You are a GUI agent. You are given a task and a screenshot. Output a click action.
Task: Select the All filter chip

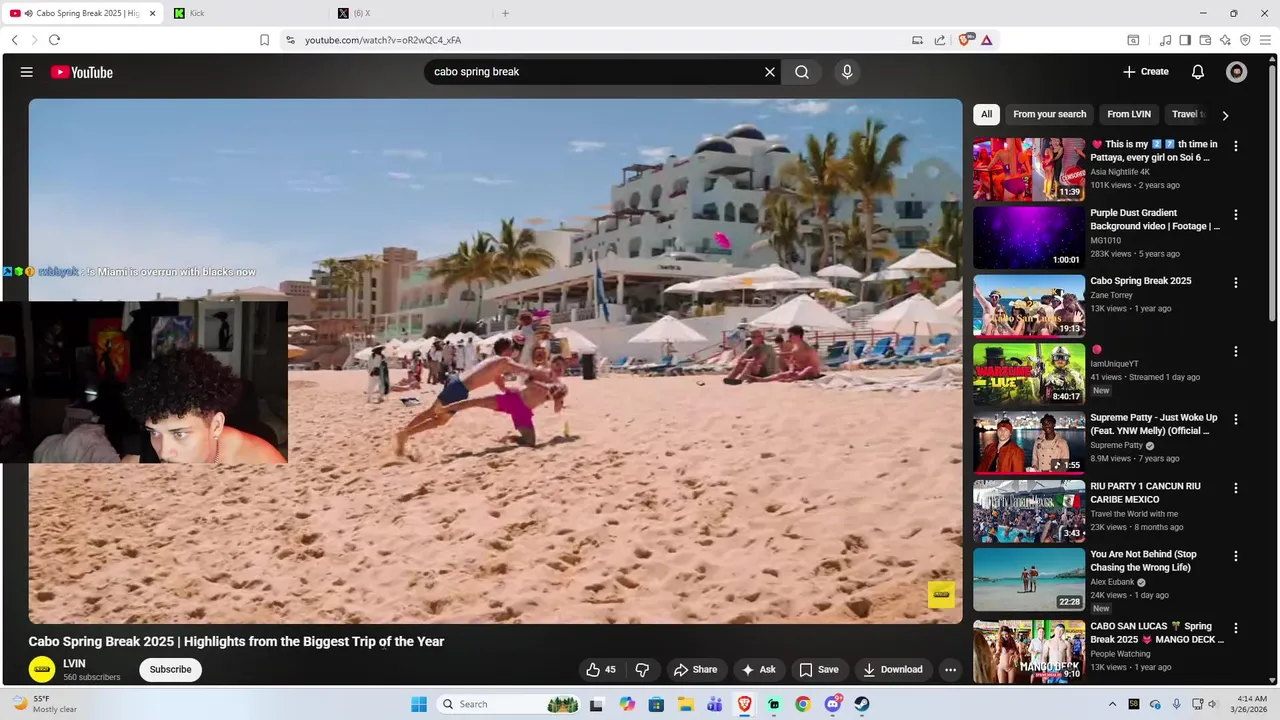click(x=986, y=114)
